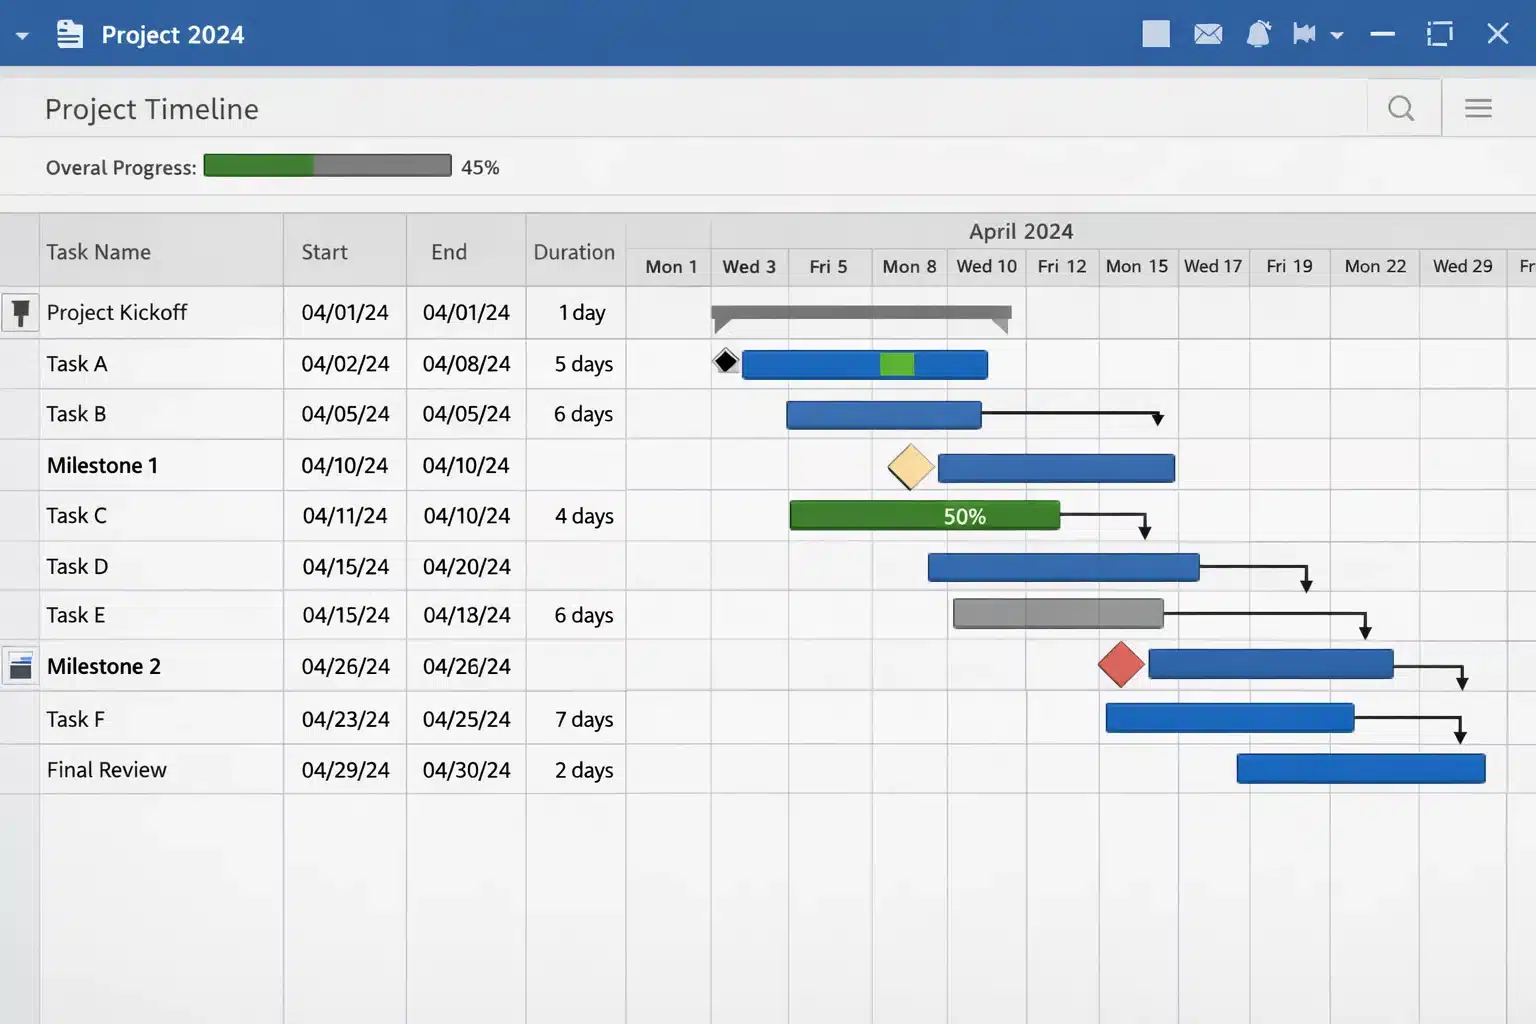
Task: Click the document icon next to Project 2024
Action: pyautogui.click(x=69, y=33)
